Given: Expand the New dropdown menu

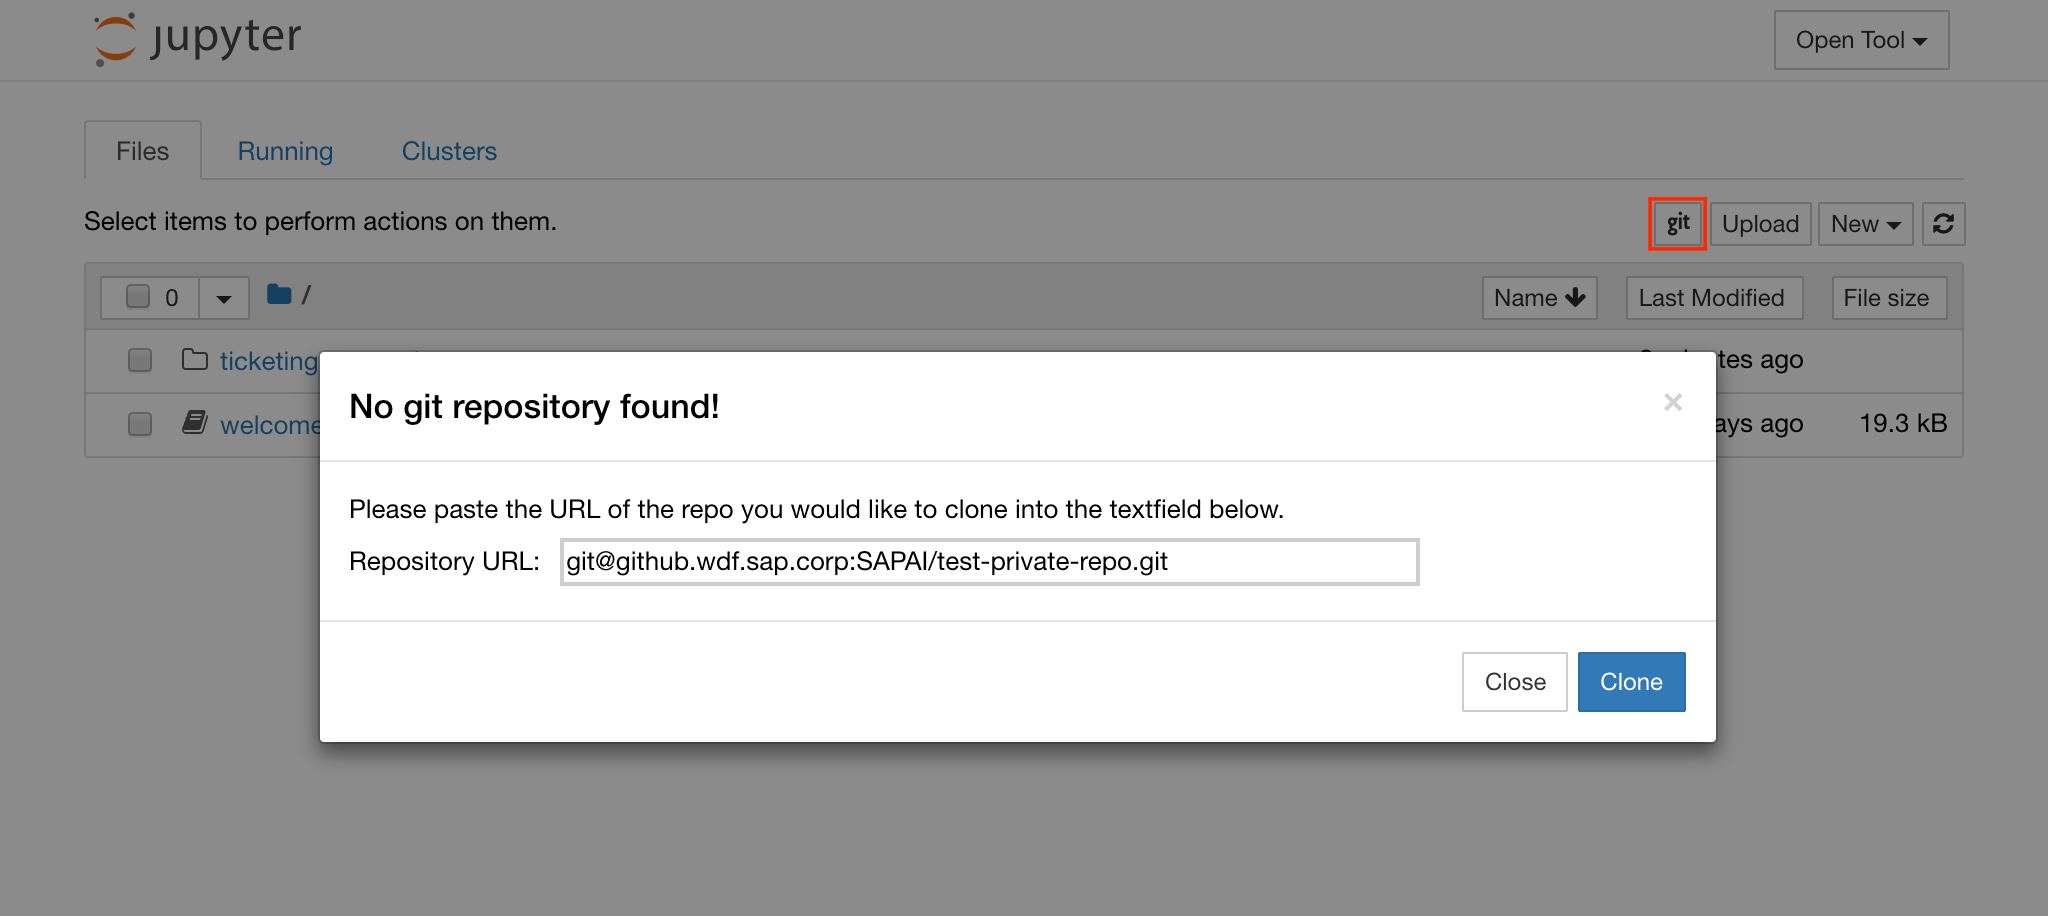Looking at the screenshot, I should pyautogui.click(x=1865, y=224).
